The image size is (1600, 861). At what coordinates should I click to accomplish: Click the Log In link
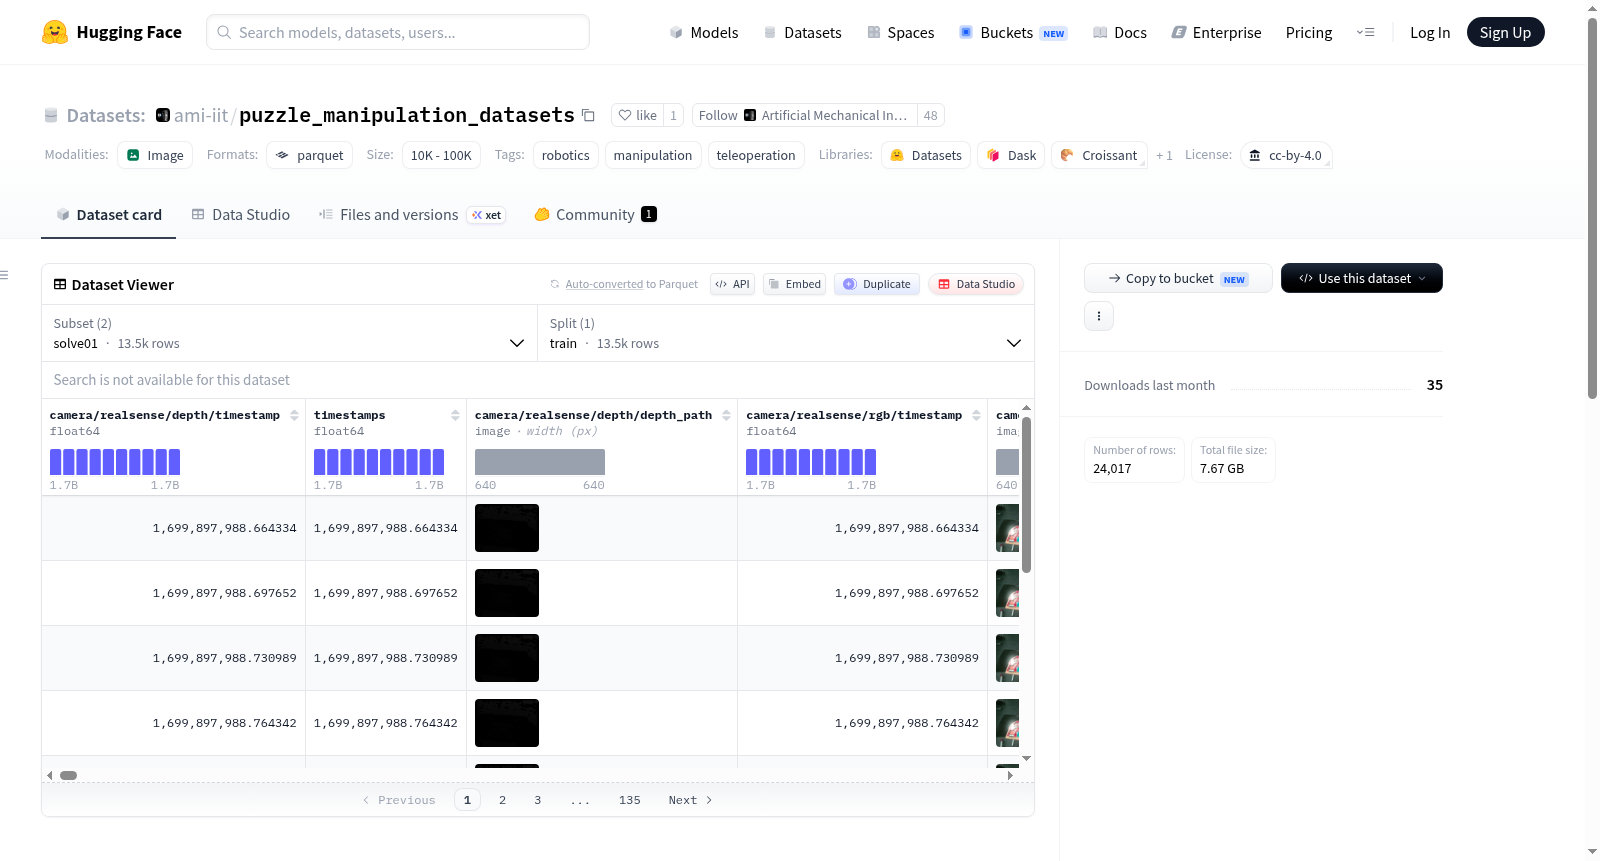[1430, 32]
